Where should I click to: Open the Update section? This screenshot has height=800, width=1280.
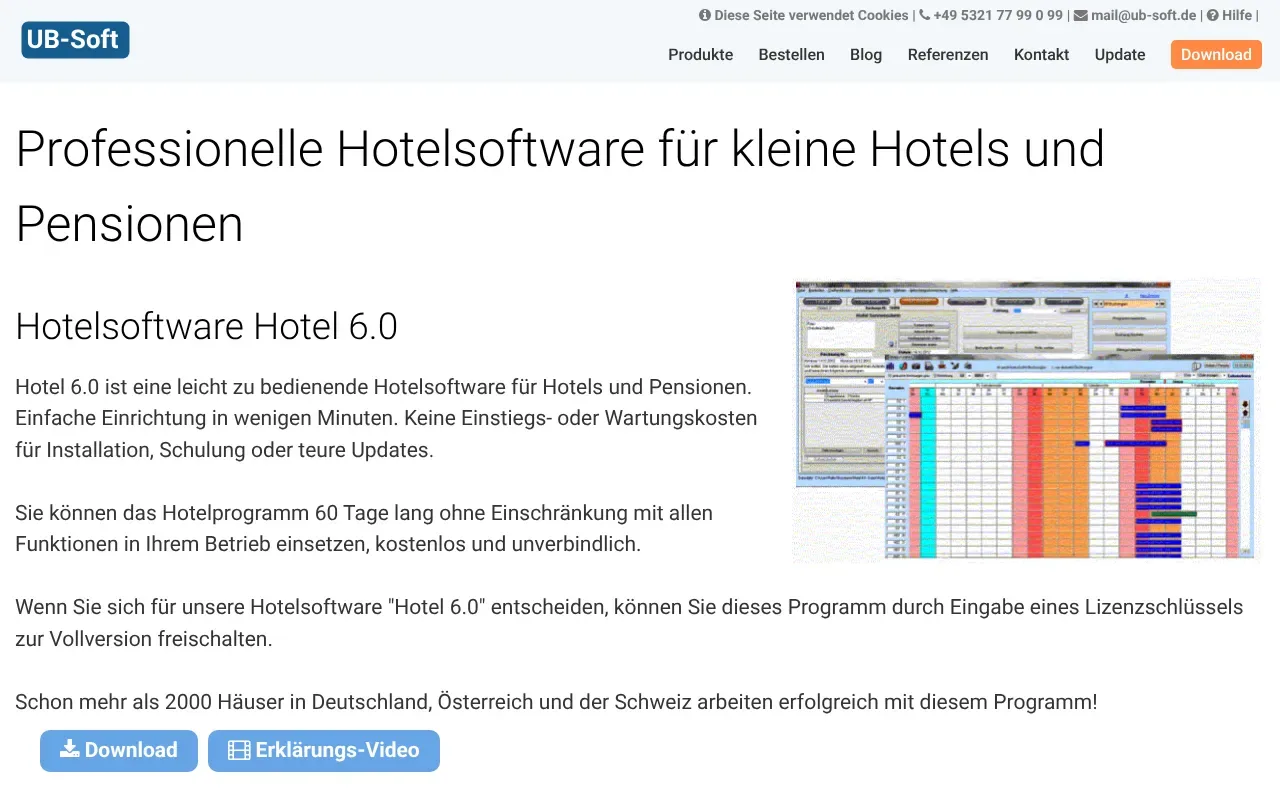(1119, 55)
